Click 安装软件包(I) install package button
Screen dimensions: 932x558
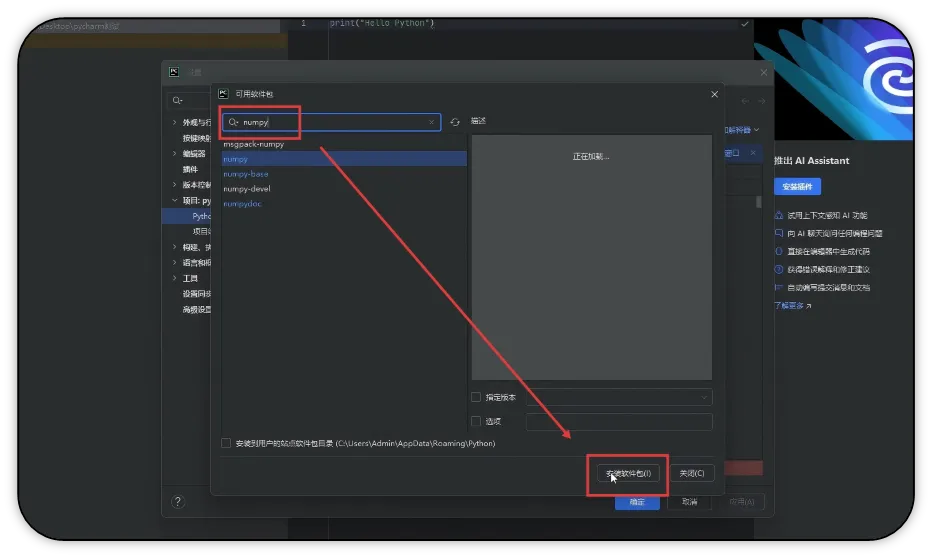click(628, 474)
